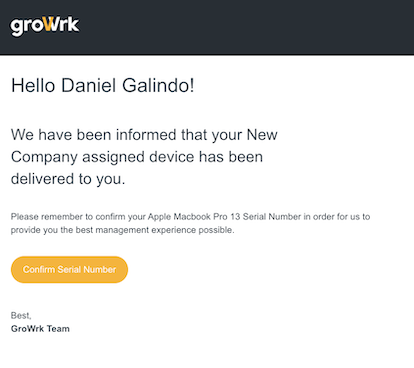
Task: Click 'Apple Macbook Pro 13' in the reminder
Action: click(x=194, y=217)
